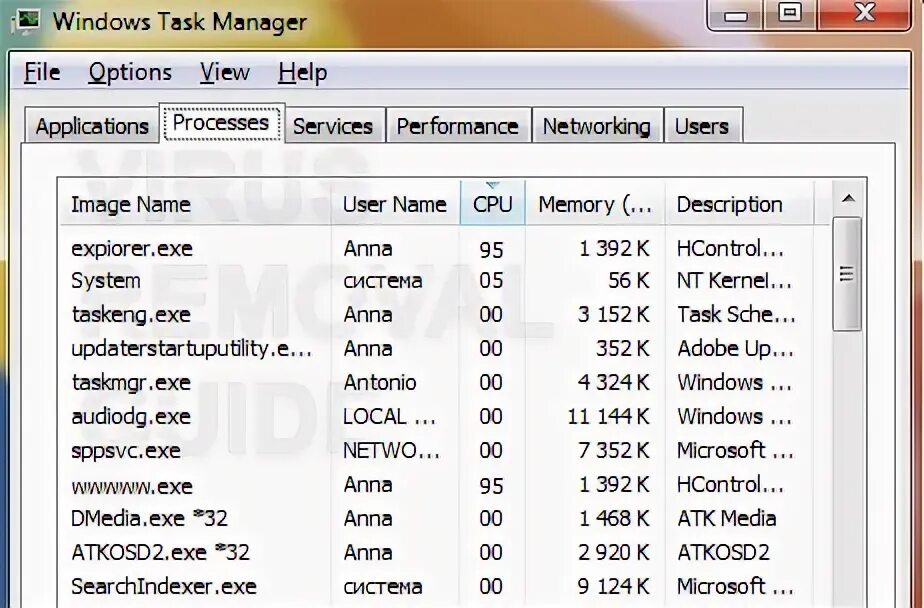924x608 pixels.
Task: Show the Users tab
Action: [702, 125]
